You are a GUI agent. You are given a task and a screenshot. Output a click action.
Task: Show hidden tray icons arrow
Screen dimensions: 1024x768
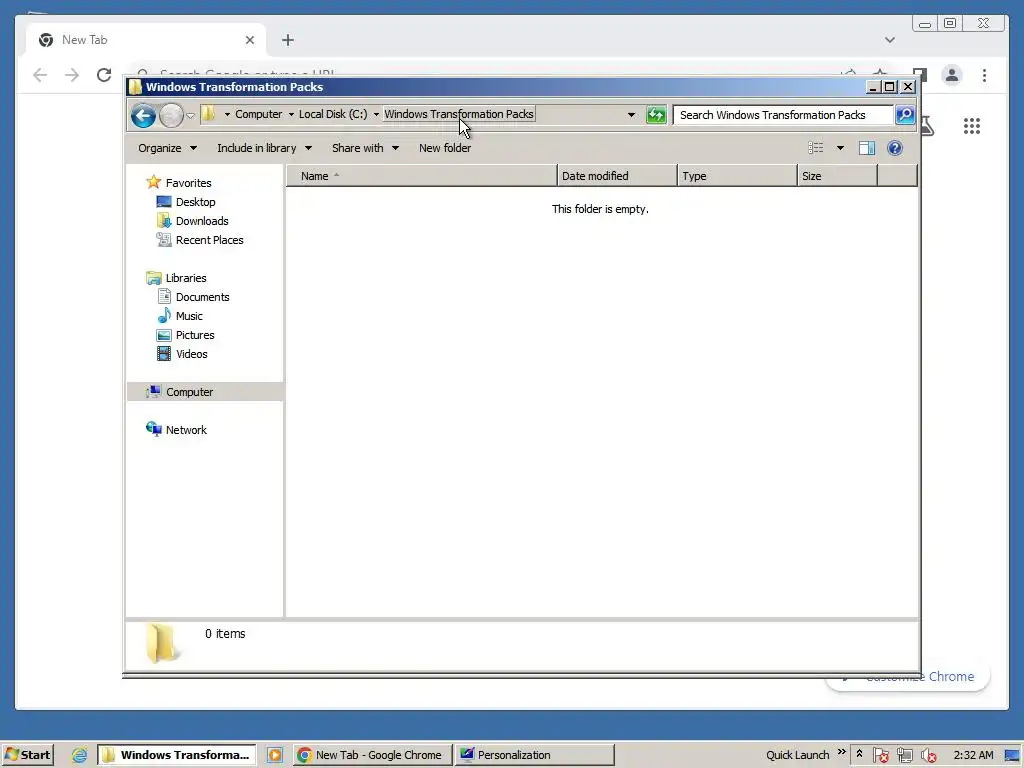[859, 754]
